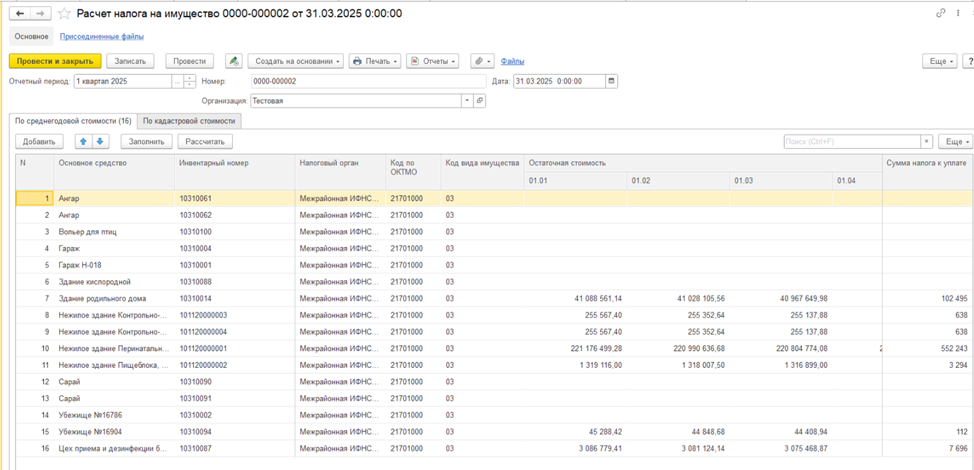Image resolution: width=974 pixels, height=470 pixels.
Task: Select the Вольер для птиц row
Action: [494, 232]
